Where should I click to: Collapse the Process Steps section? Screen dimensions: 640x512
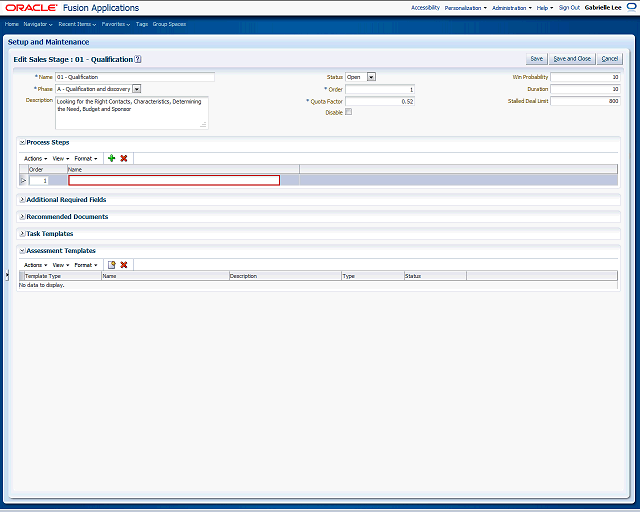tap(22, 142)
